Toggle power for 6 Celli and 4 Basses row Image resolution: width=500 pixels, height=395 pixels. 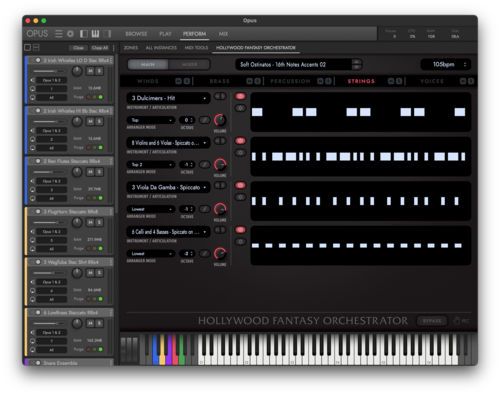tap(240, 230)
